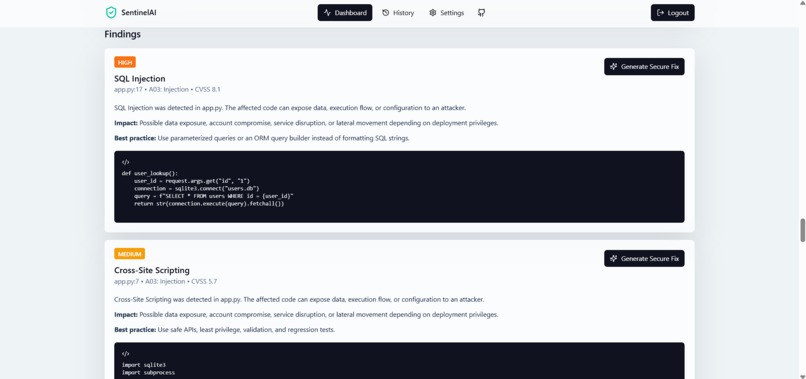Select the SQL Injection finding title
This screenshot has width=806, height=379.
tap(140, 79)
